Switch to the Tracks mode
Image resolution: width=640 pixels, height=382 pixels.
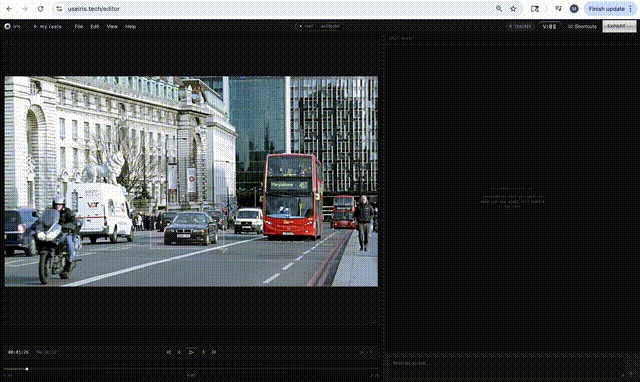coord(520,27)
